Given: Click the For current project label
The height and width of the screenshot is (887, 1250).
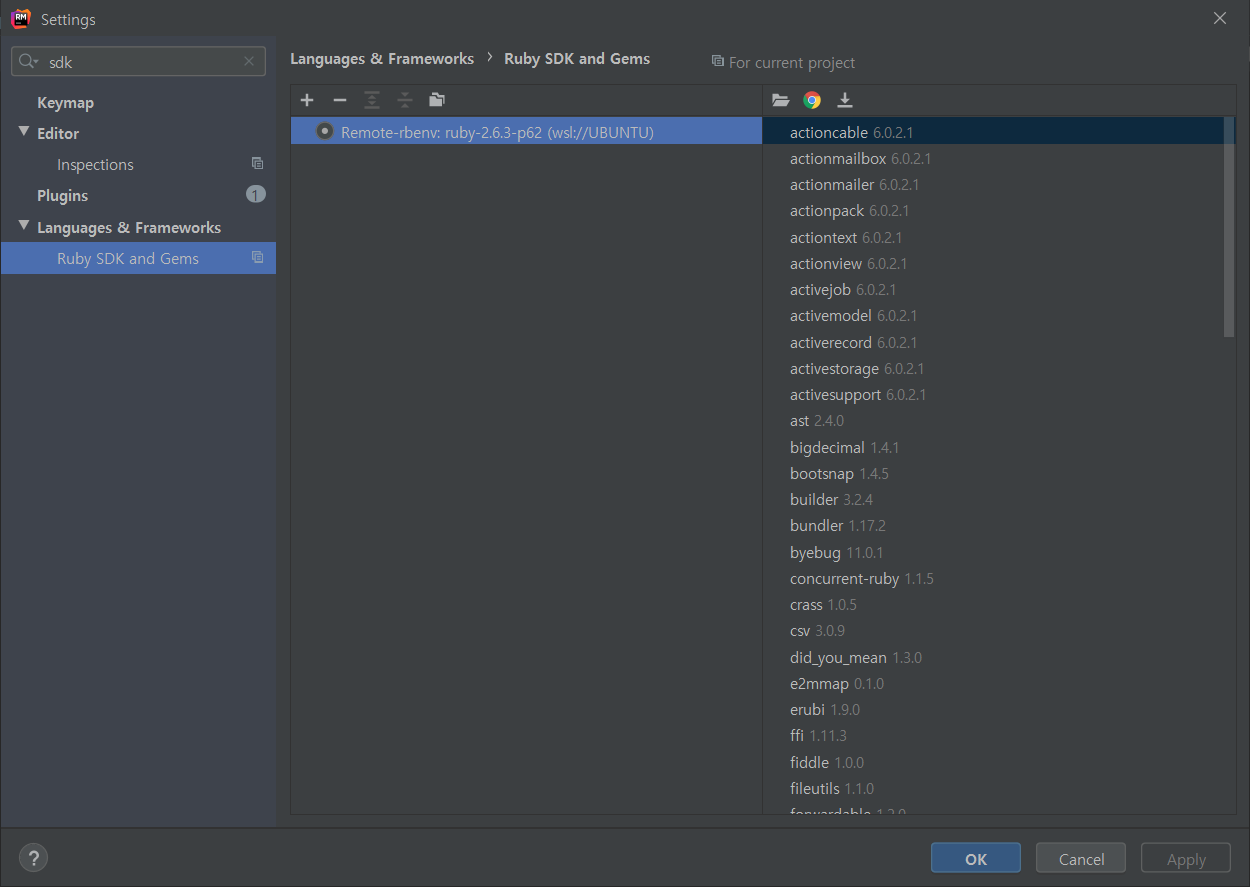Looking at the screenshot, I should click(x=792, y=62).
